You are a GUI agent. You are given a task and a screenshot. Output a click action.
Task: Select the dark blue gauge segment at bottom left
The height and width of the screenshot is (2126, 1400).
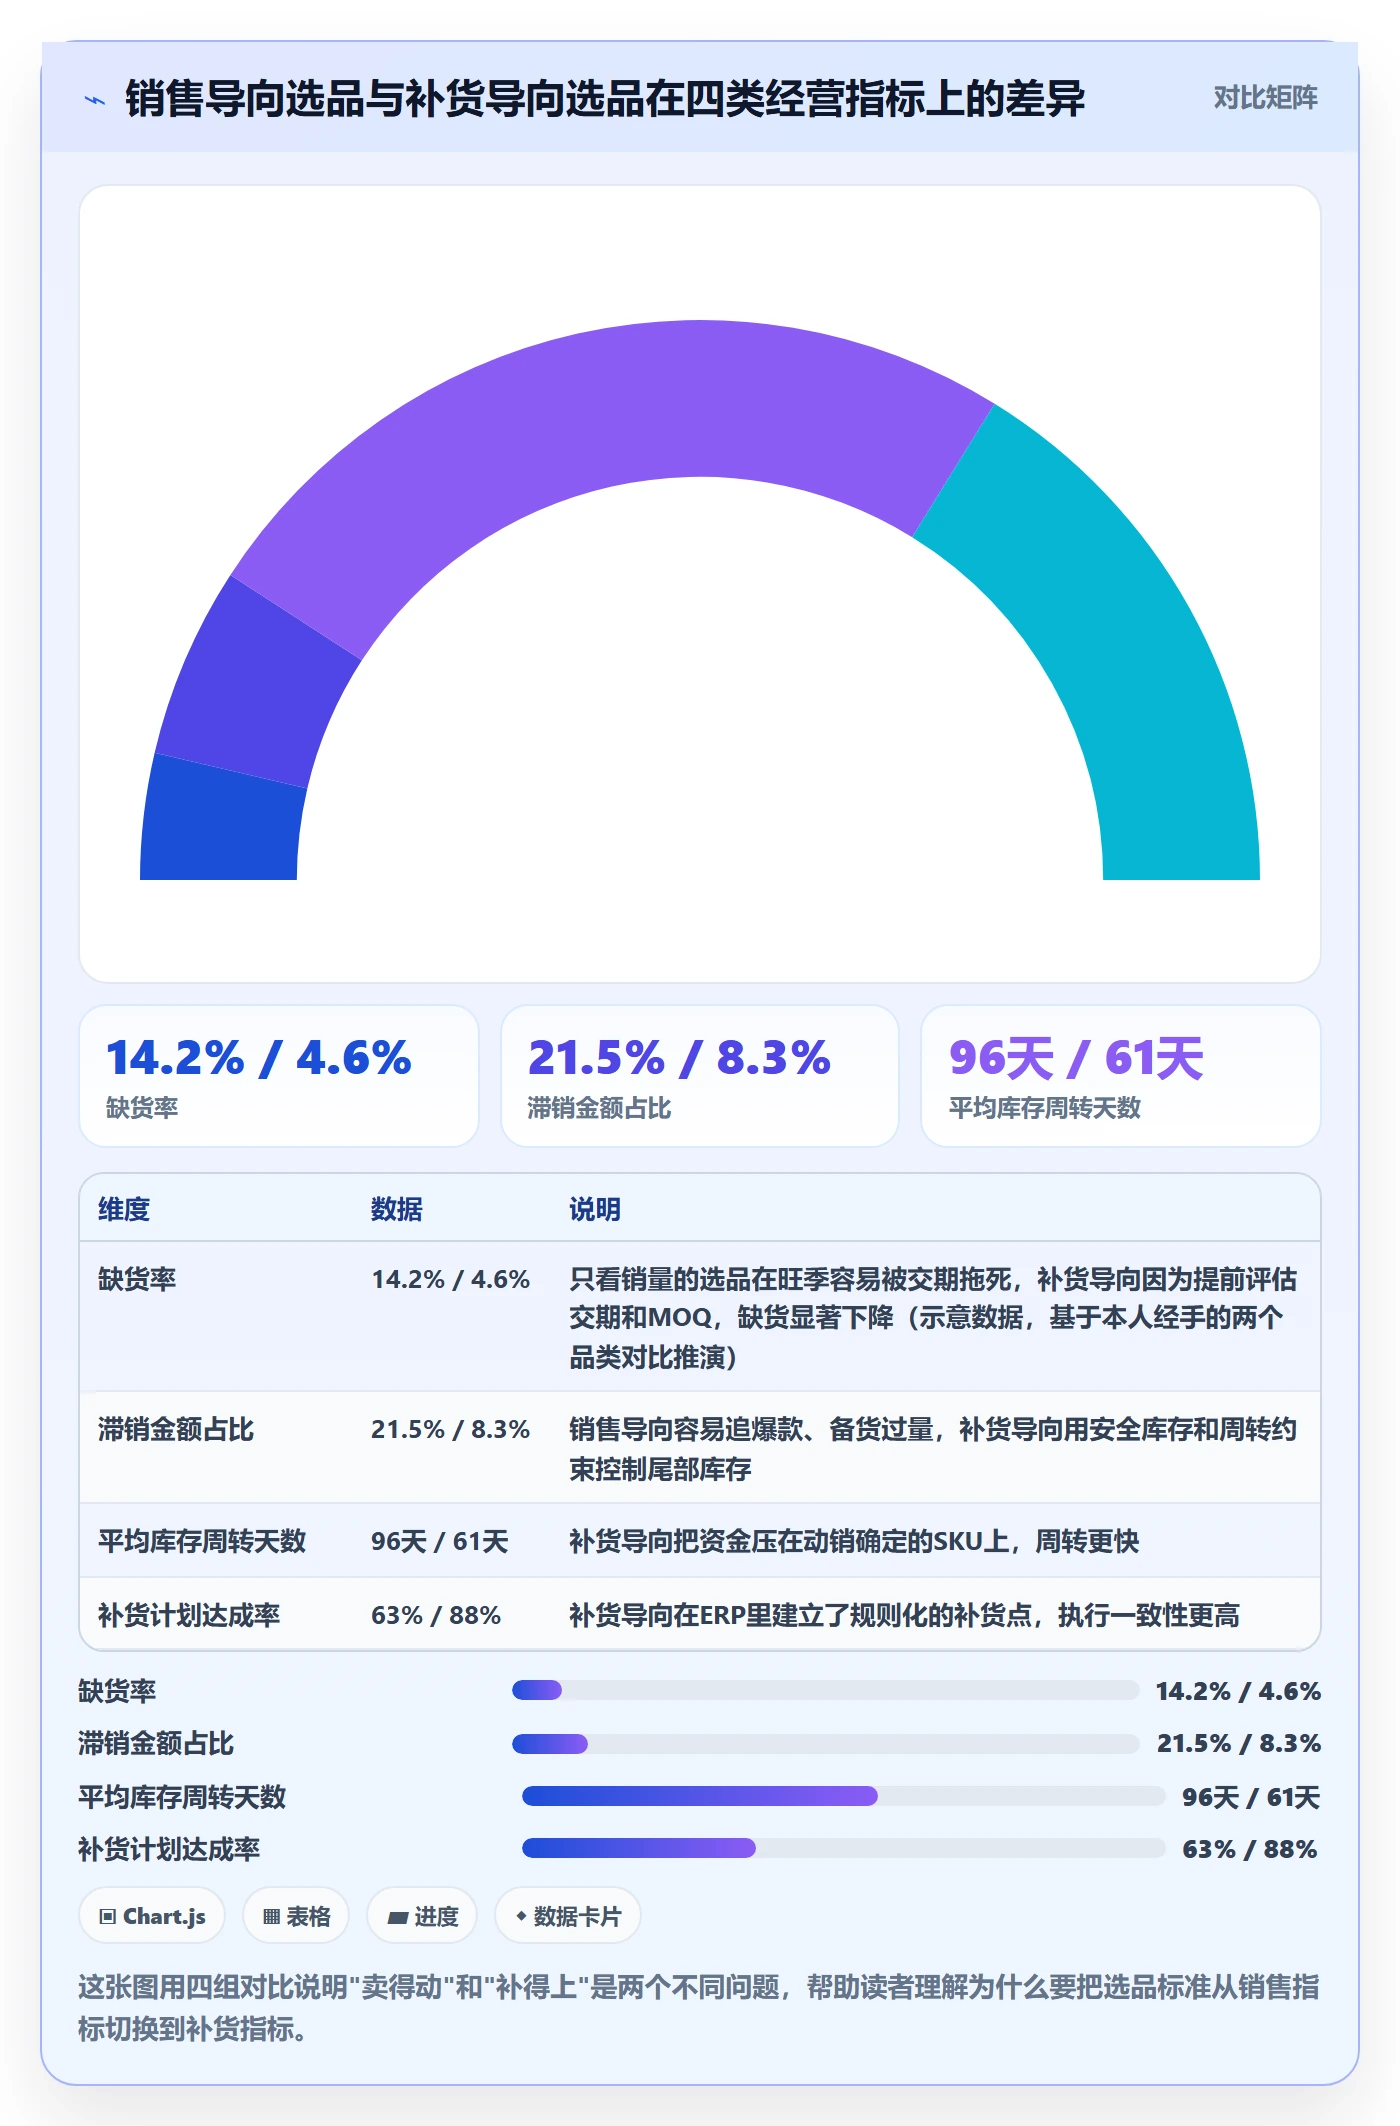pos(222,820)
